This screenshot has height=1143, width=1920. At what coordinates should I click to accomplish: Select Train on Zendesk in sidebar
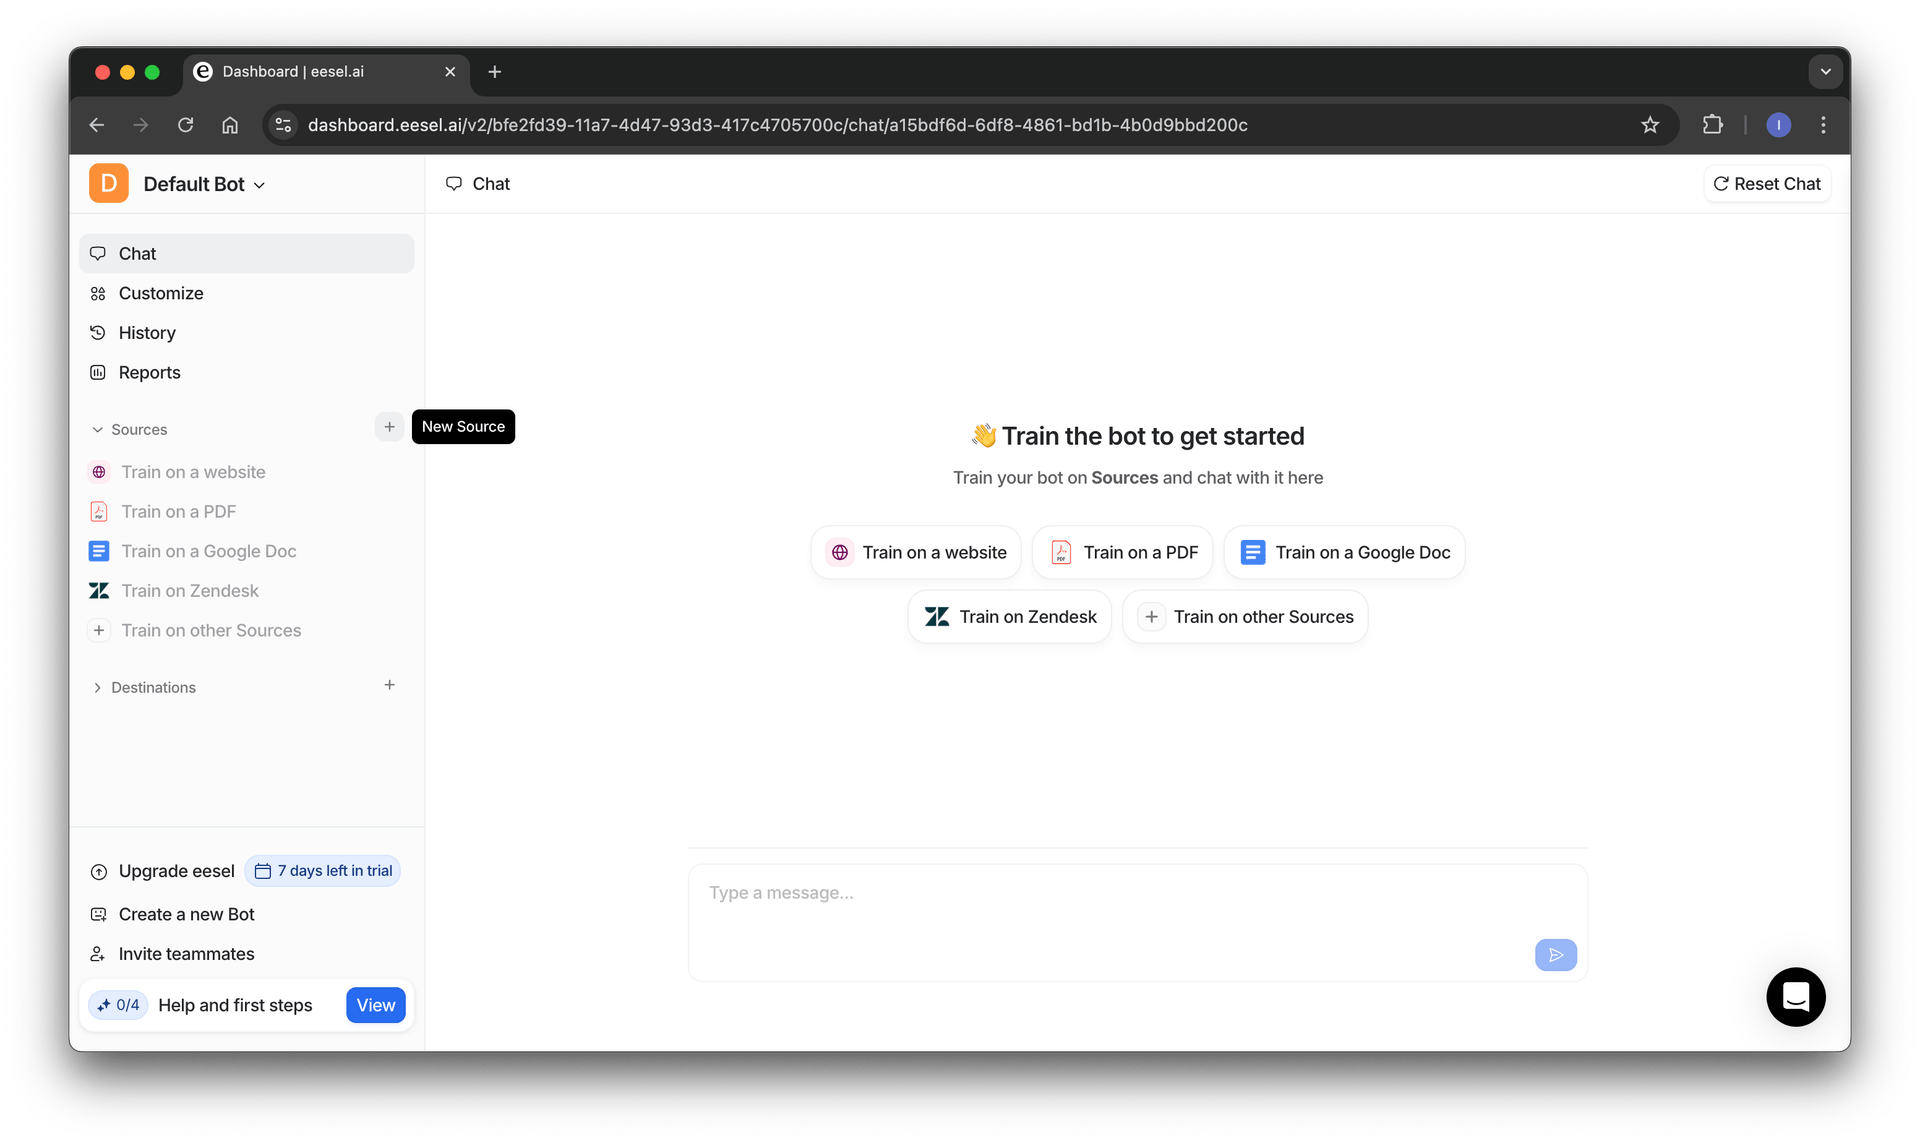click(x=190, y=591)
